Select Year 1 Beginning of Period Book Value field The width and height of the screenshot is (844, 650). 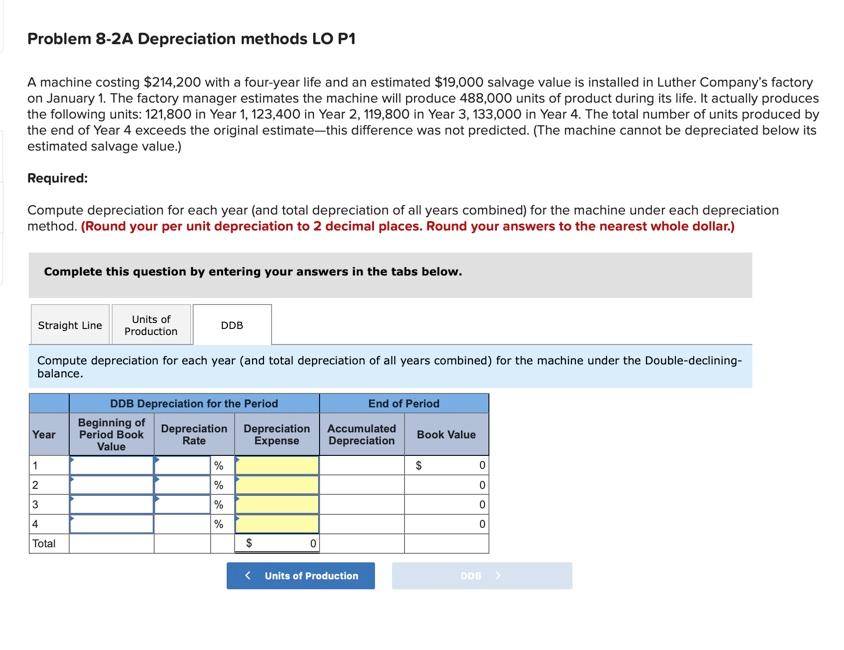click(x=112, y=465)
